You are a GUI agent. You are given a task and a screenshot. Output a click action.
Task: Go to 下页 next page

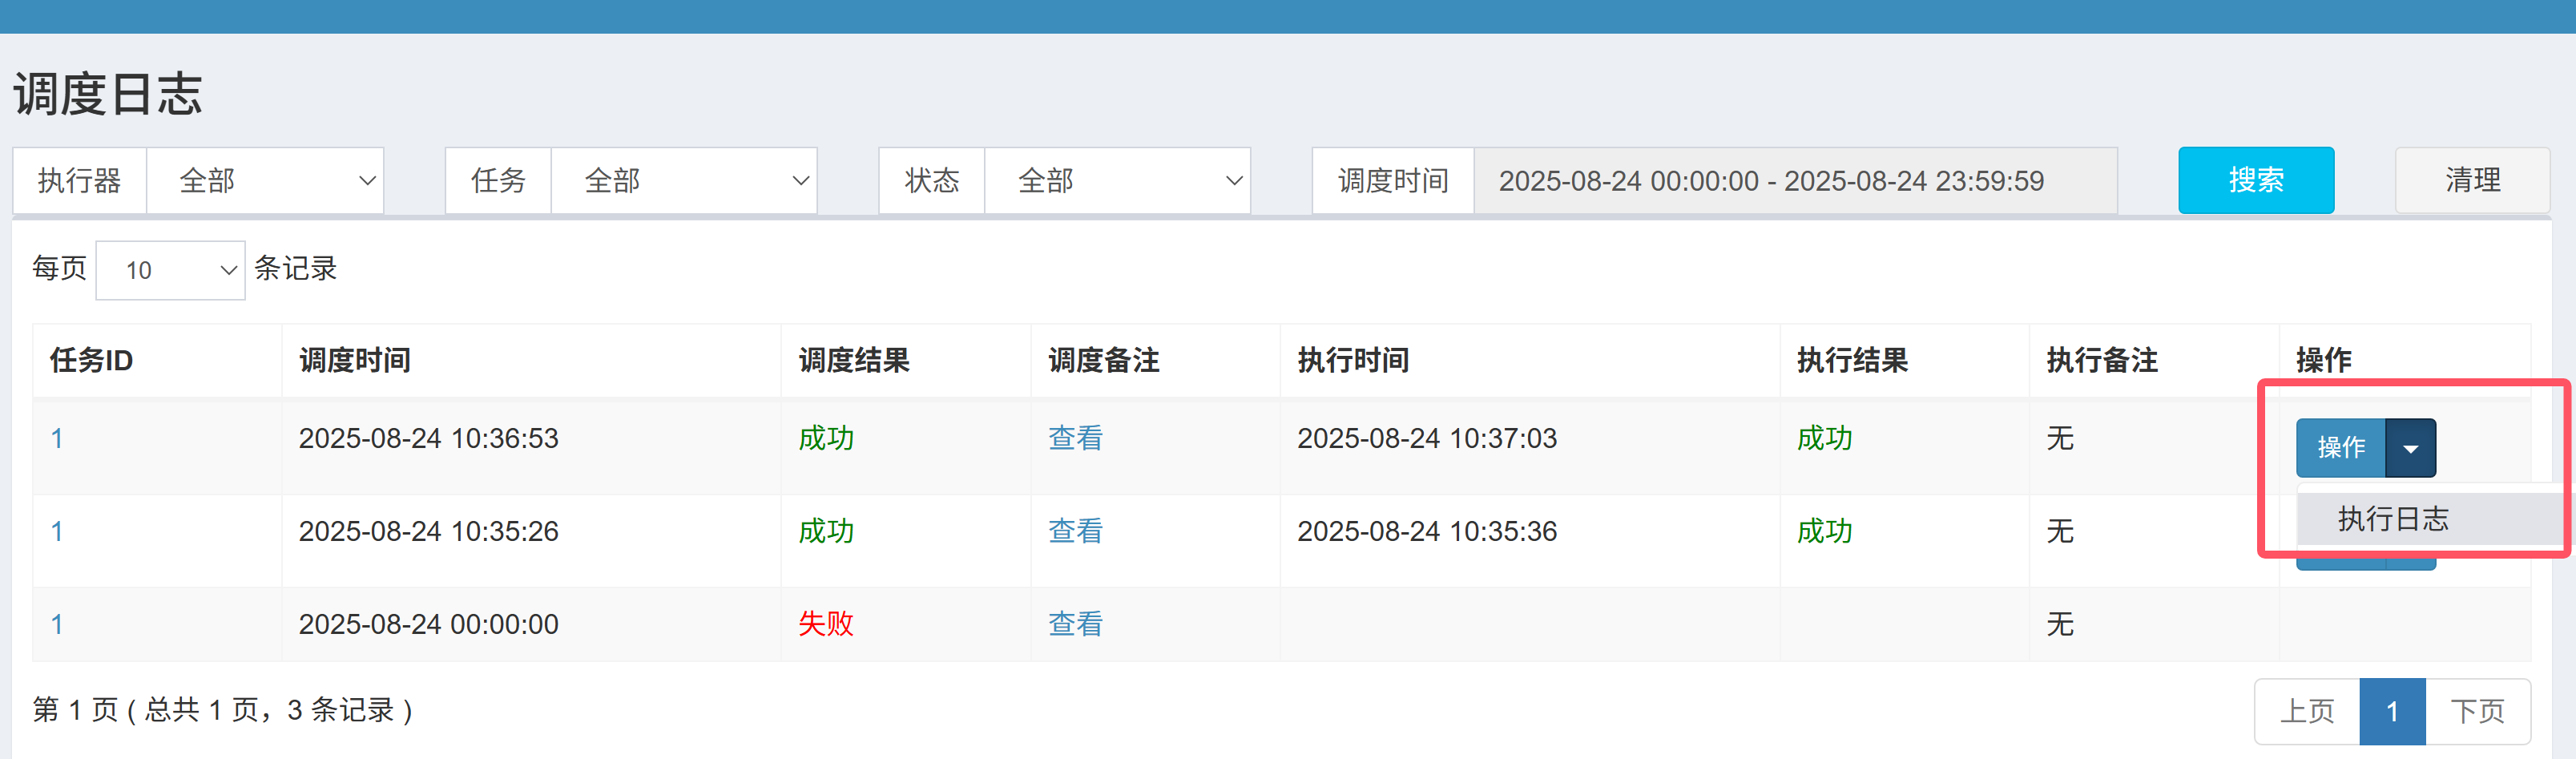[2477, 712]
